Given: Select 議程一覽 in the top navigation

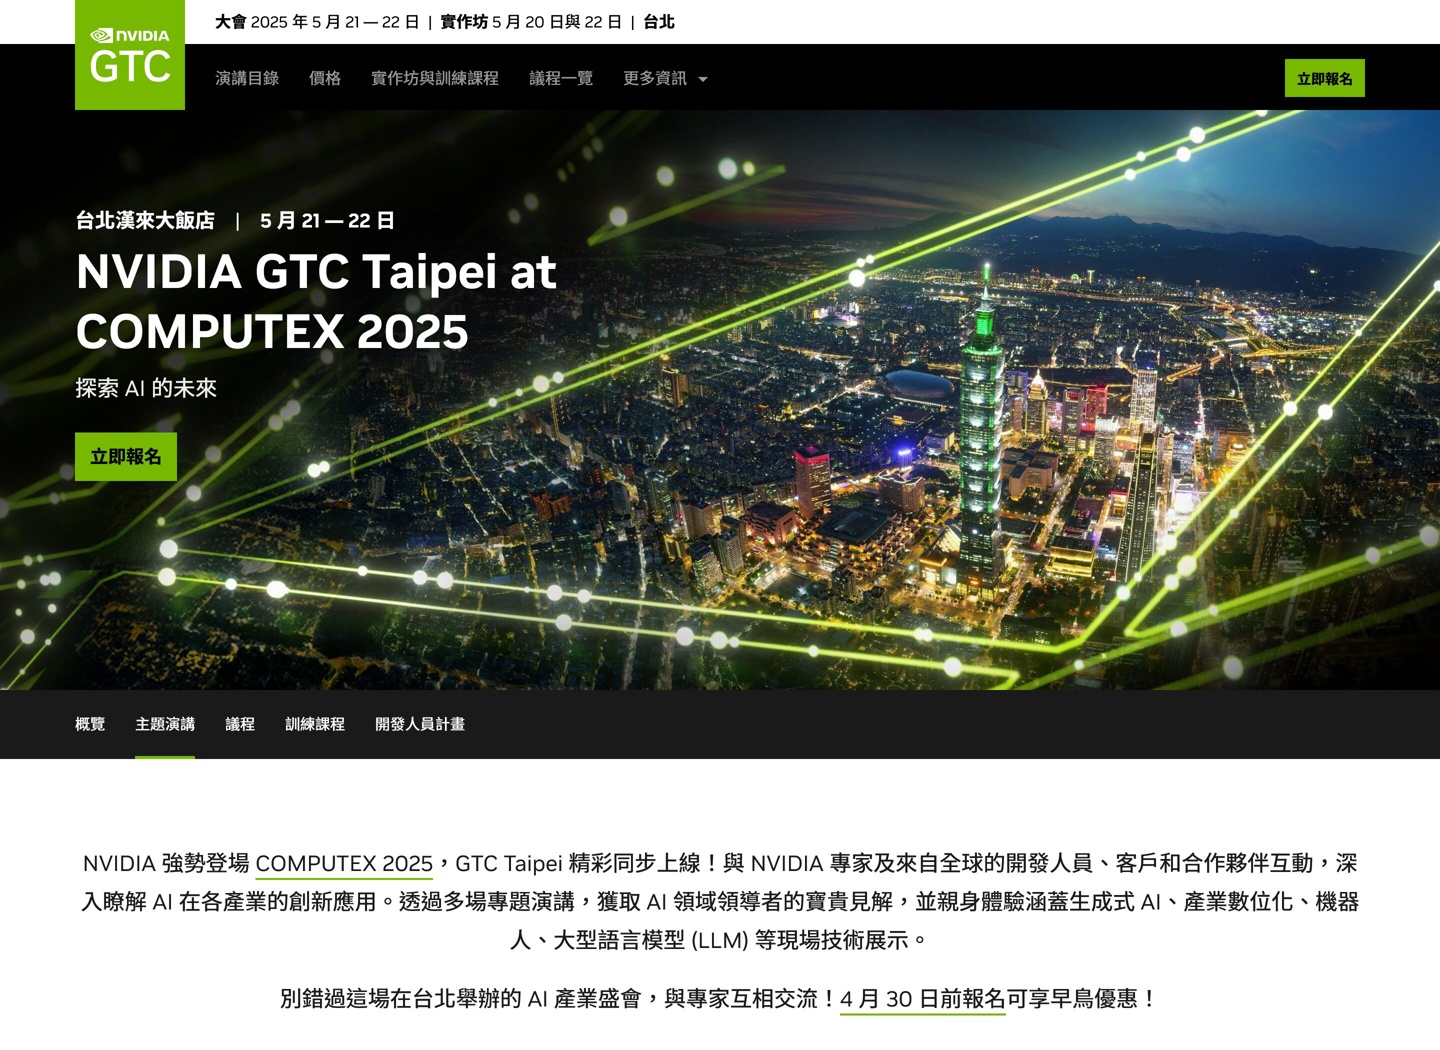Looking at the screenshot, I should pyautogui.click(x=561, y=78).
